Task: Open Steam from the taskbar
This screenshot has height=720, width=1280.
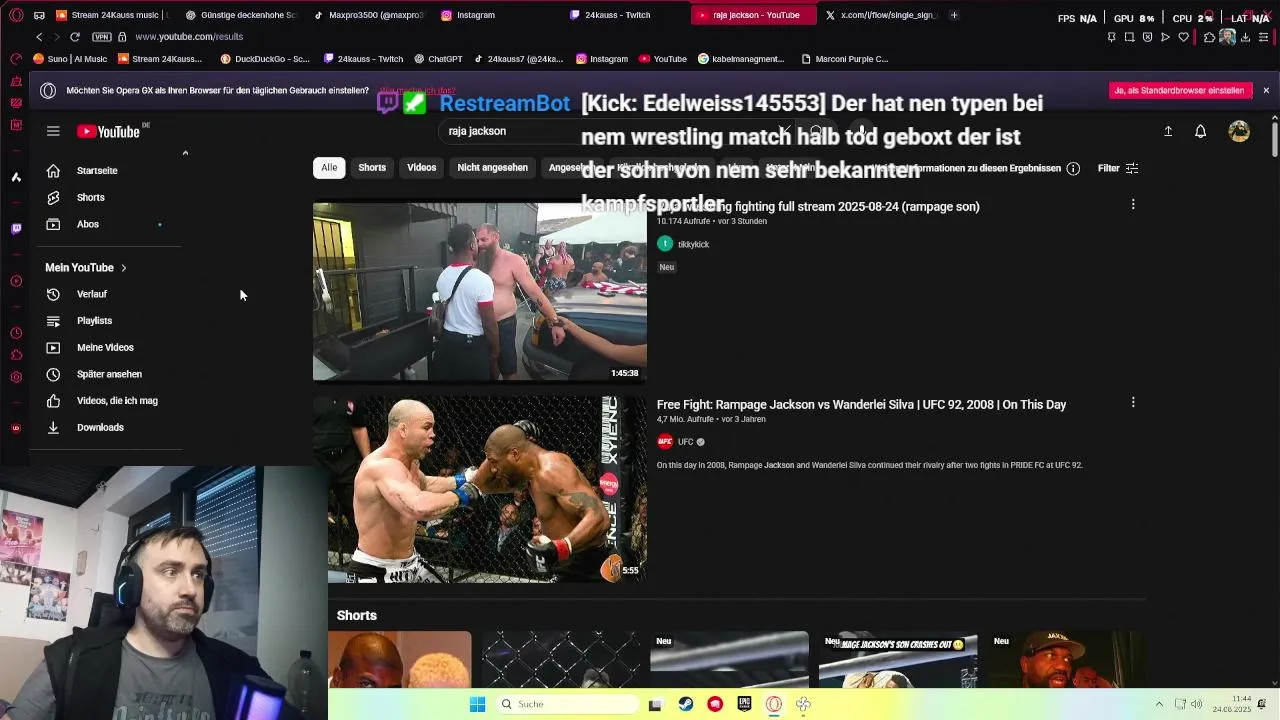Action: 685,704
